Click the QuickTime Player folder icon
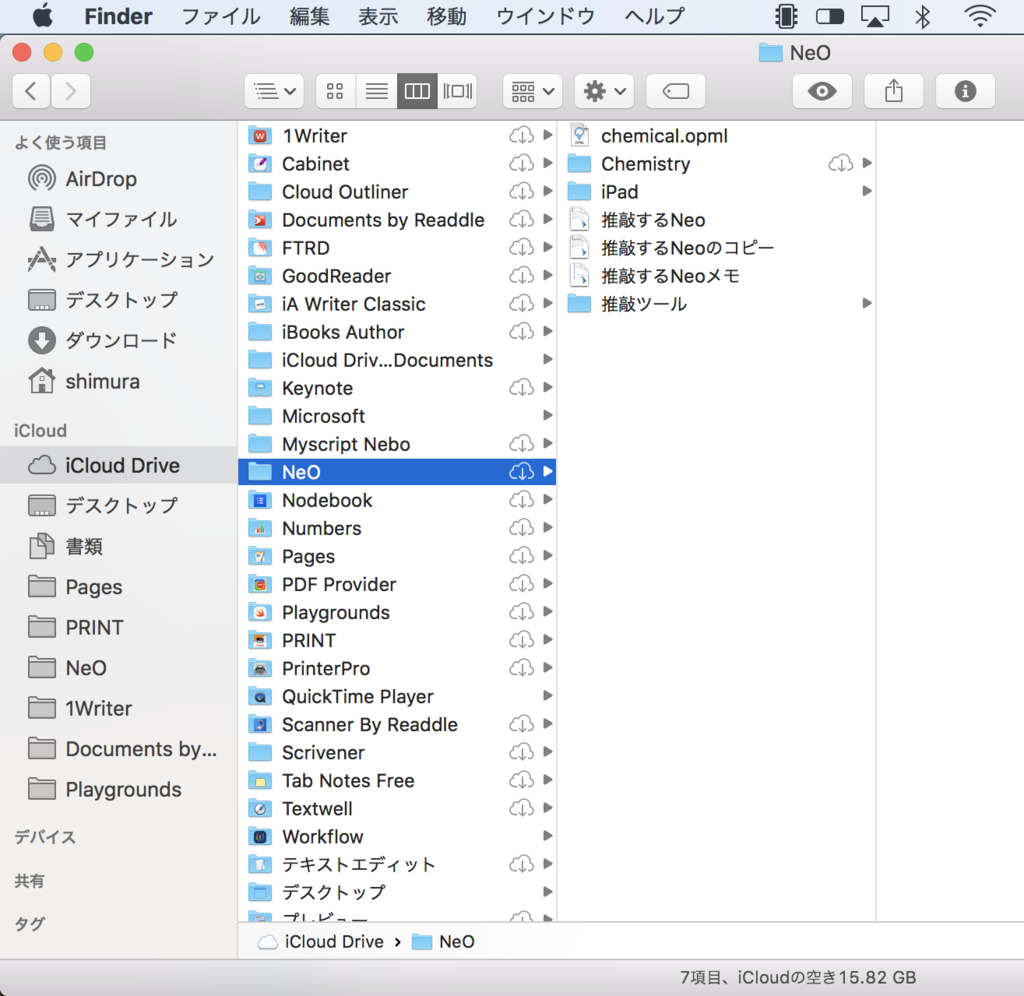 click(x=260, y=697)
